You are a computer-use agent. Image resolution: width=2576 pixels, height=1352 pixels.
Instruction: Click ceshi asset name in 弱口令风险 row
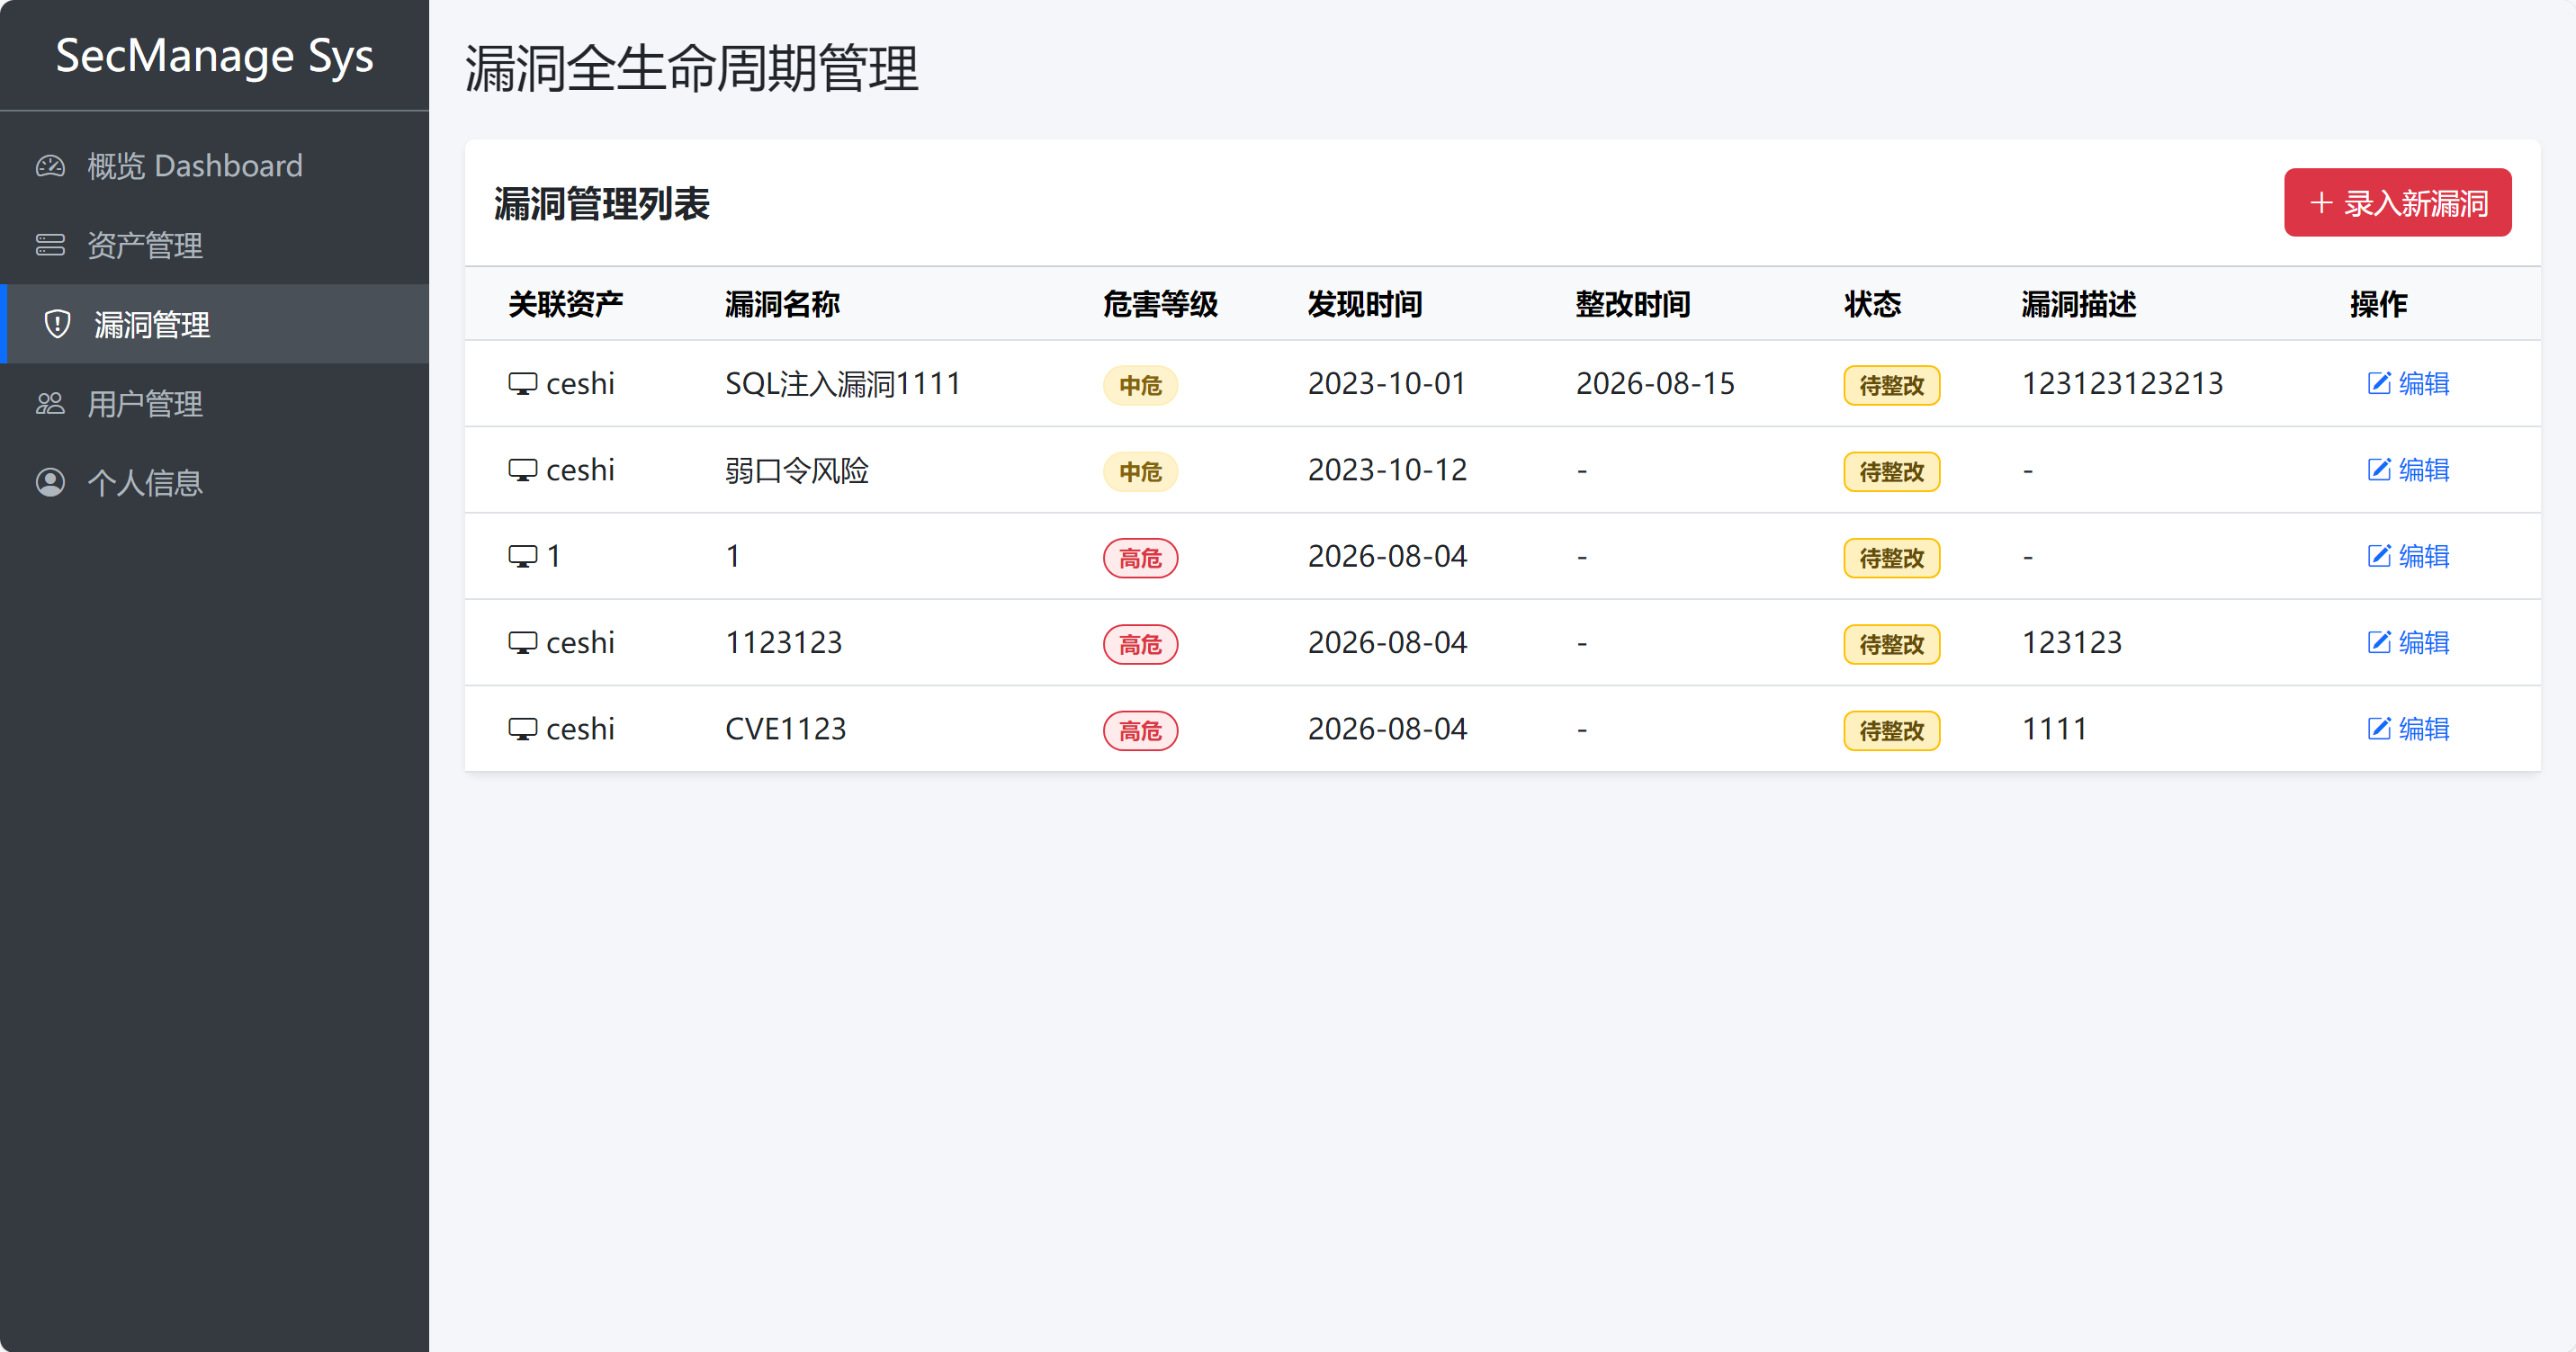coord(580,470)
